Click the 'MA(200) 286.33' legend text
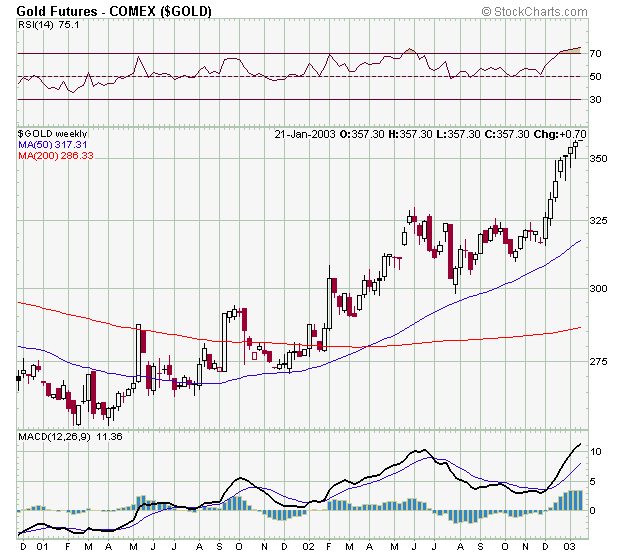This screenshot has width=620, height=558. 56,155
